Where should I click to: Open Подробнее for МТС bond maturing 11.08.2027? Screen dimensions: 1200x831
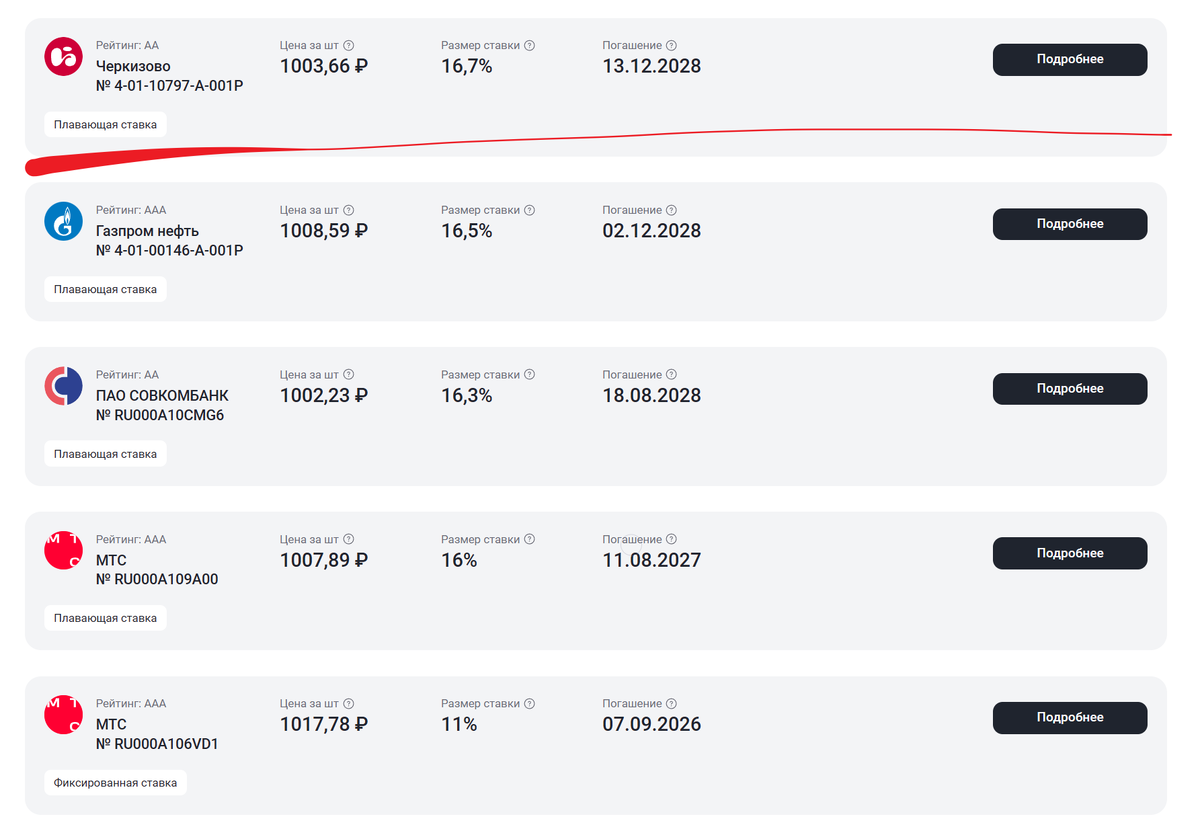(1069, 553)
